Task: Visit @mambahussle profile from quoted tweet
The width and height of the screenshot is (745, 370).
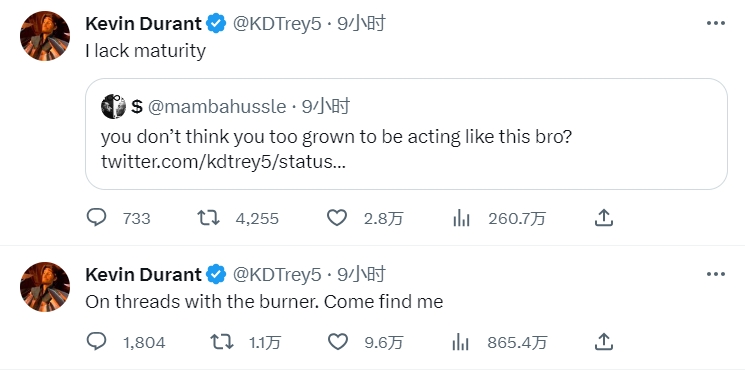Action: pos(217,107)
